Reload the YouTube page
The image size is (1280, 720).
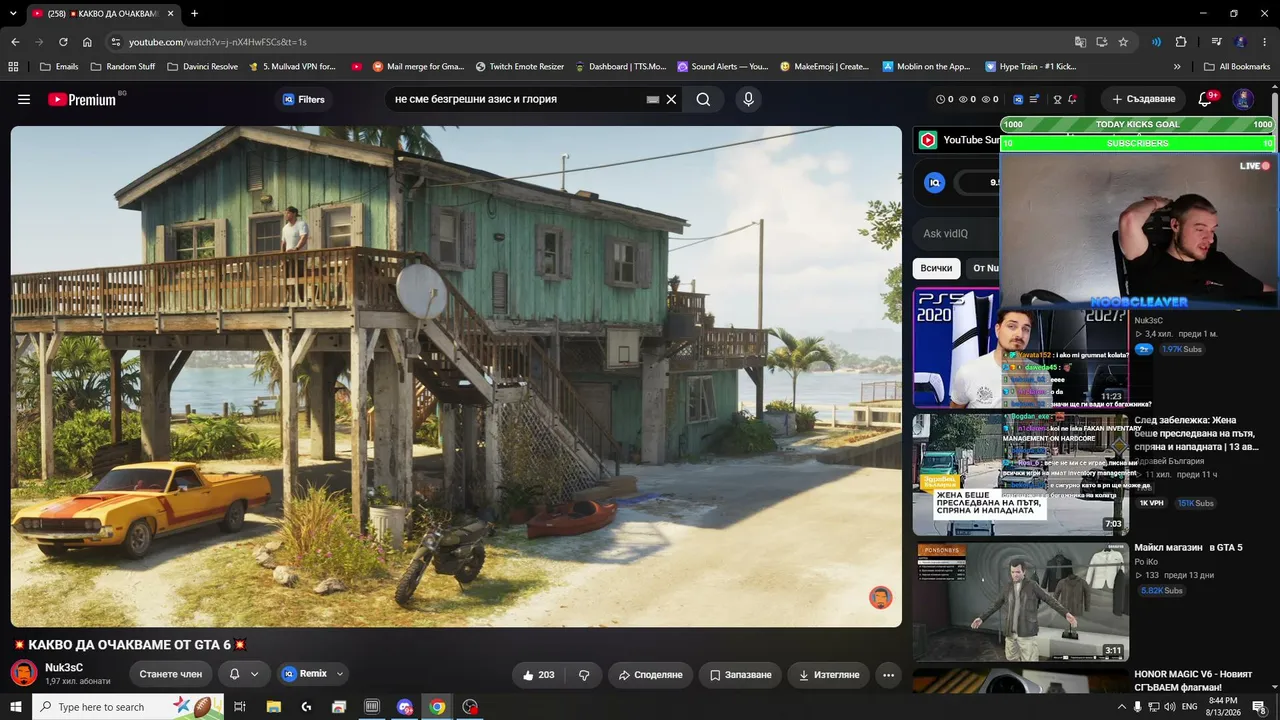coord(63,42)
